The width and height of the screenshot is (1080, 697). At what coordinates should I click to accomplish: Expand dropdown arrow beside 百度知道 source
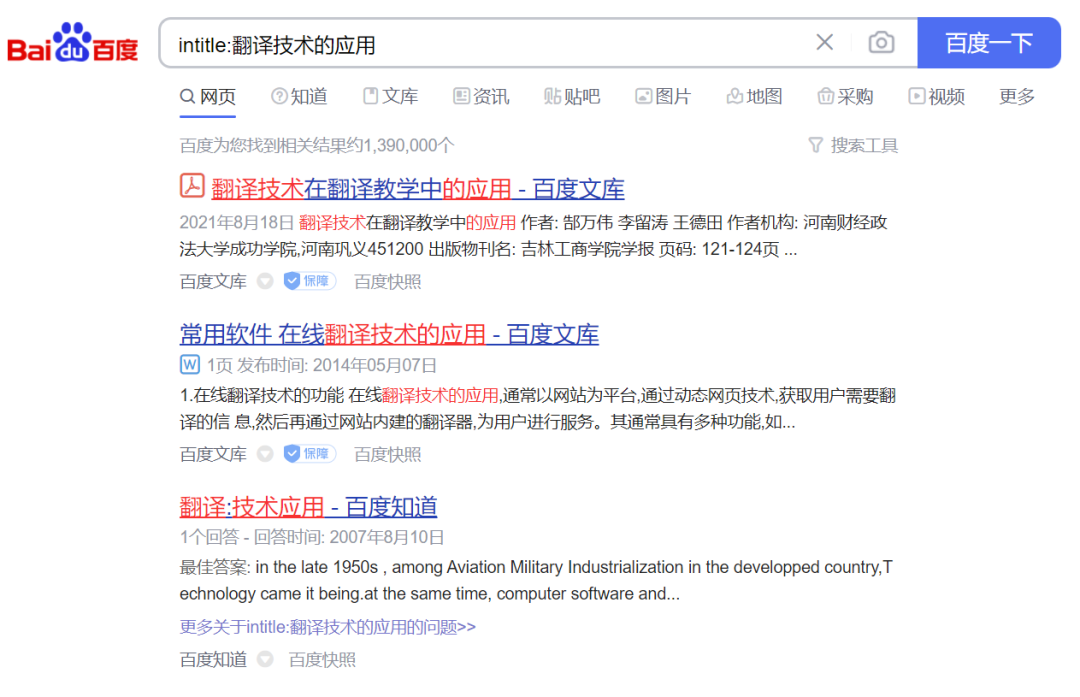[x=265, y=659]
